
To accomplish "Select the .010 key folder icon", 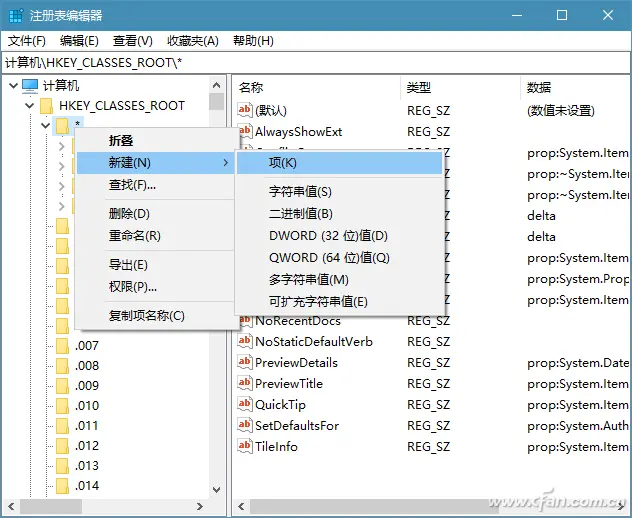I will pyautogui.click(x=62, y=406).
